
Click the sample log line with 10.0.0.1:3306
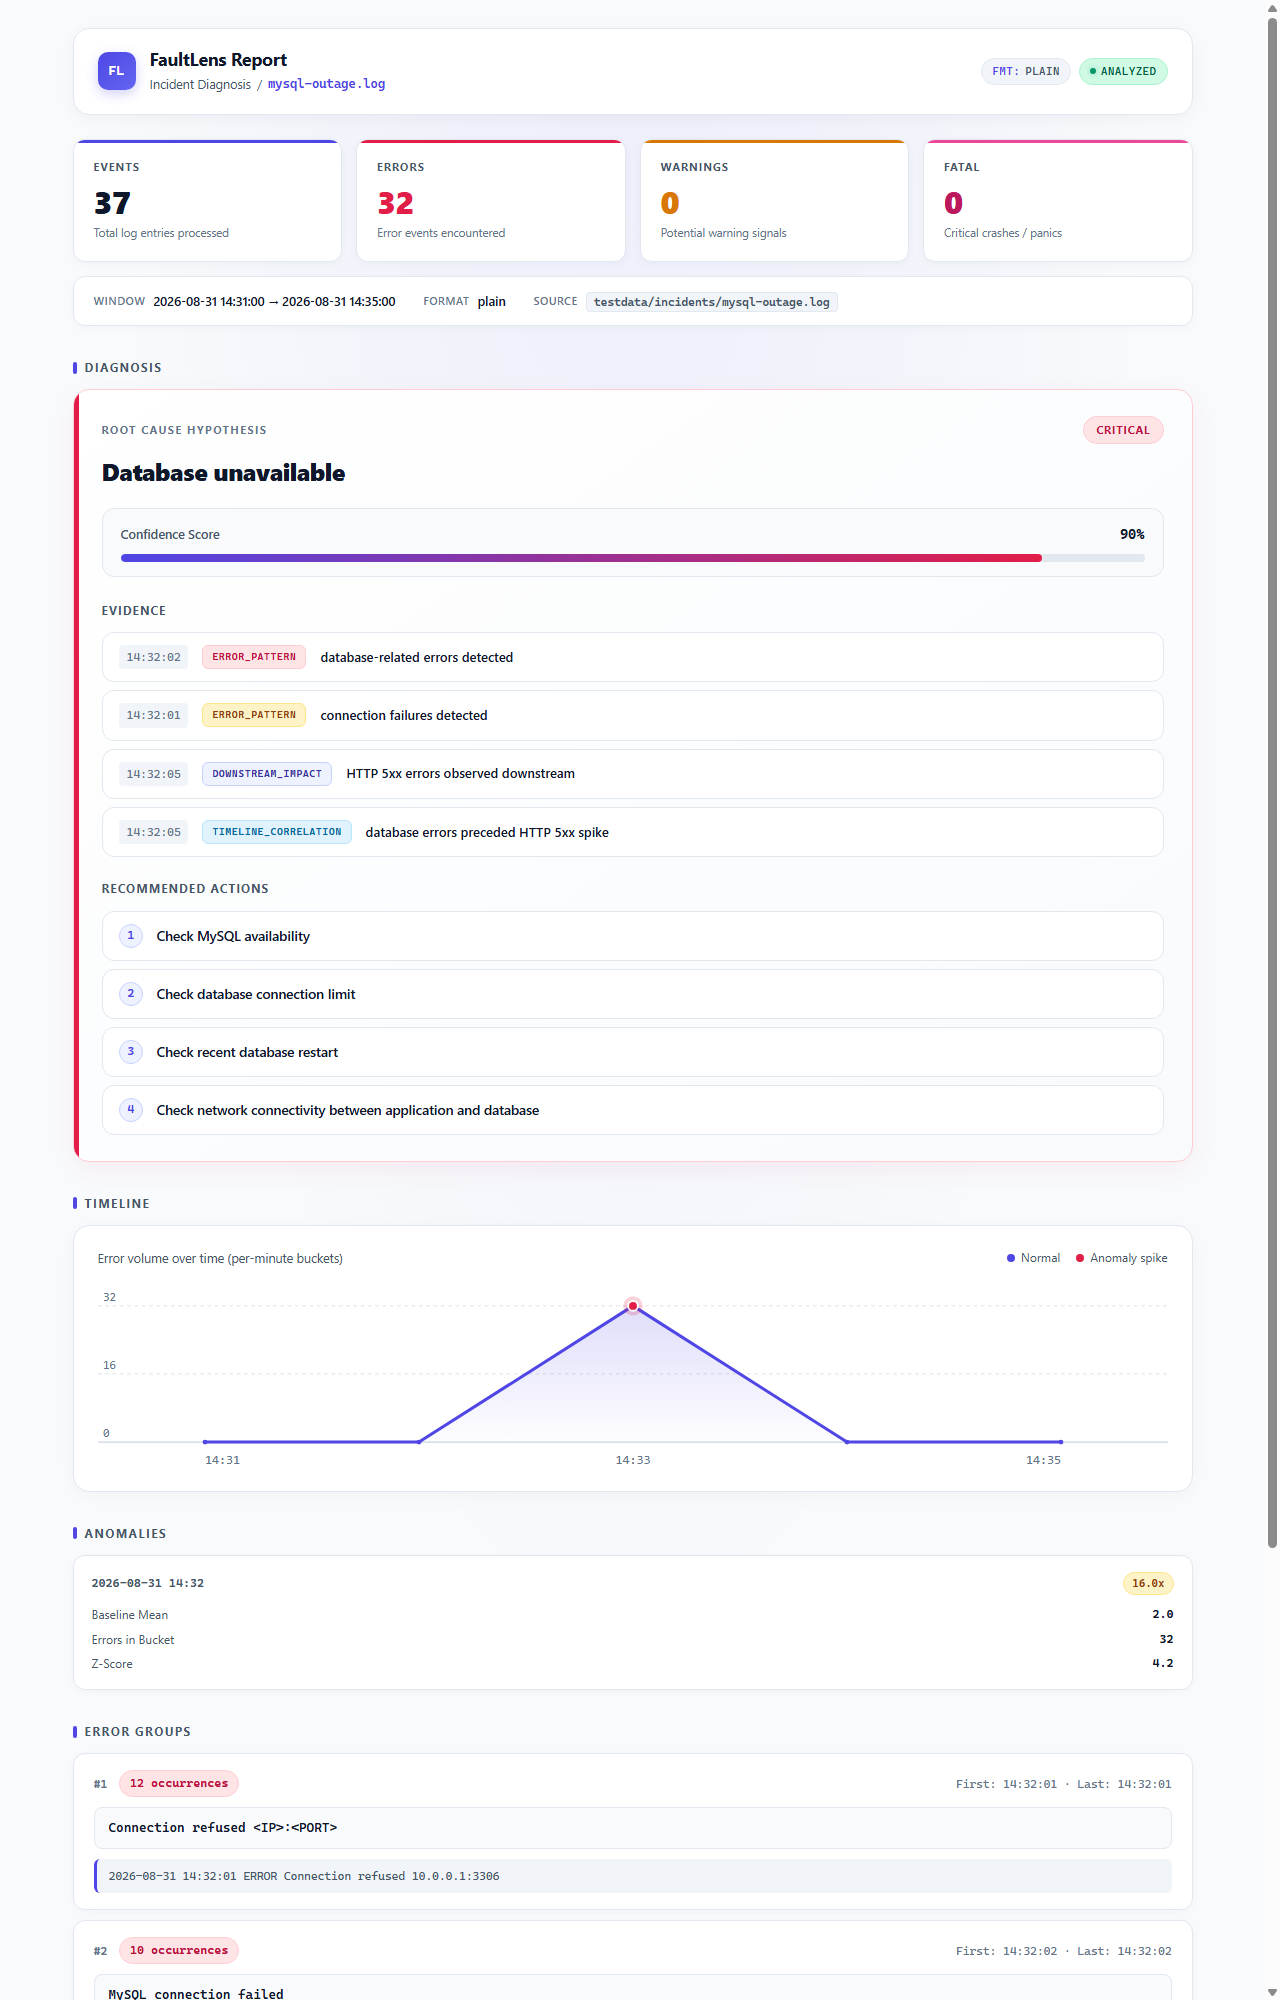[632, 1876]
